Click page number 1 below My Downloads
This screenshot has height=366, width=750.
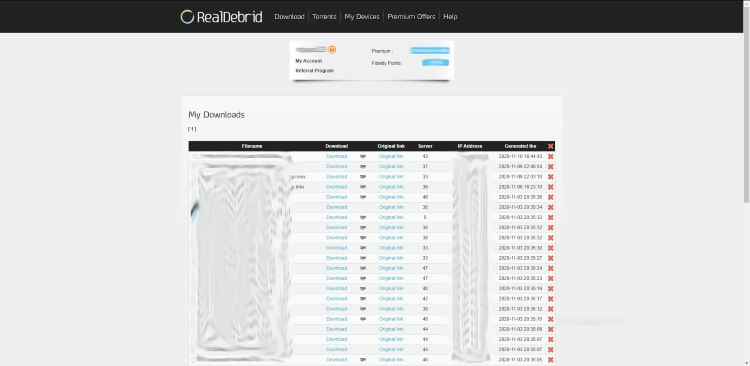(x=192, y=129)
